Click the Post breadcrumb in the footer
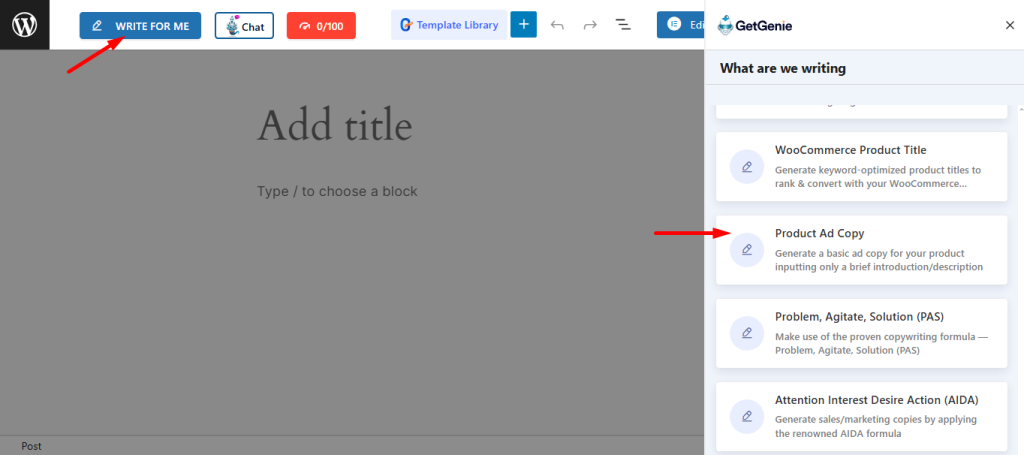Screen dimensions: 1024x455 (31, 446)
